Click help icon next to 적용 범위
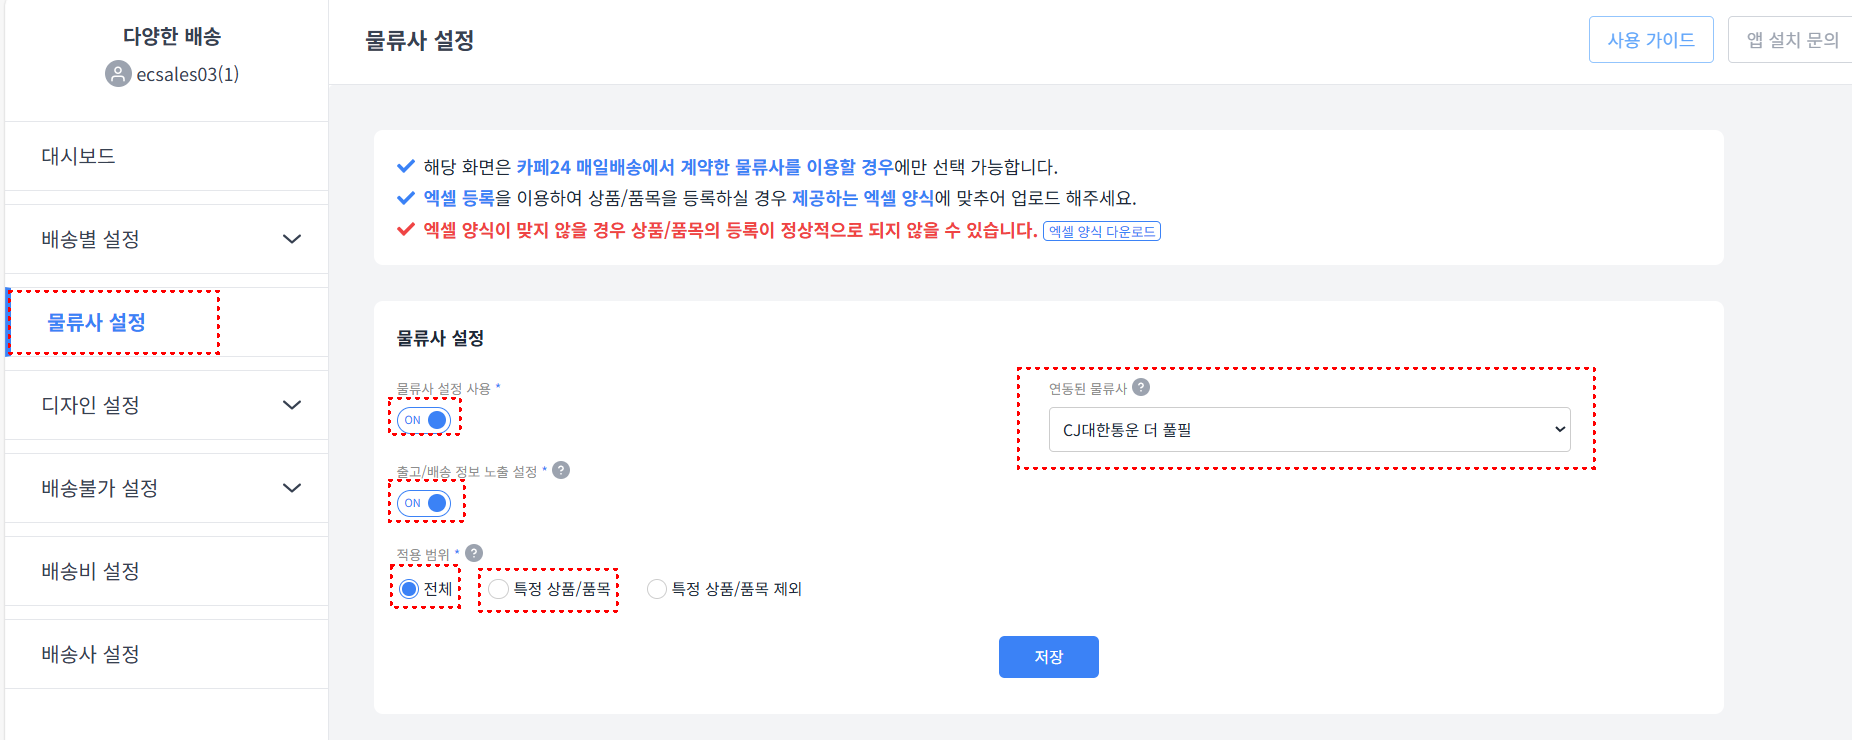The width and height of the screenshot is (1852, 740). [474, 553]
